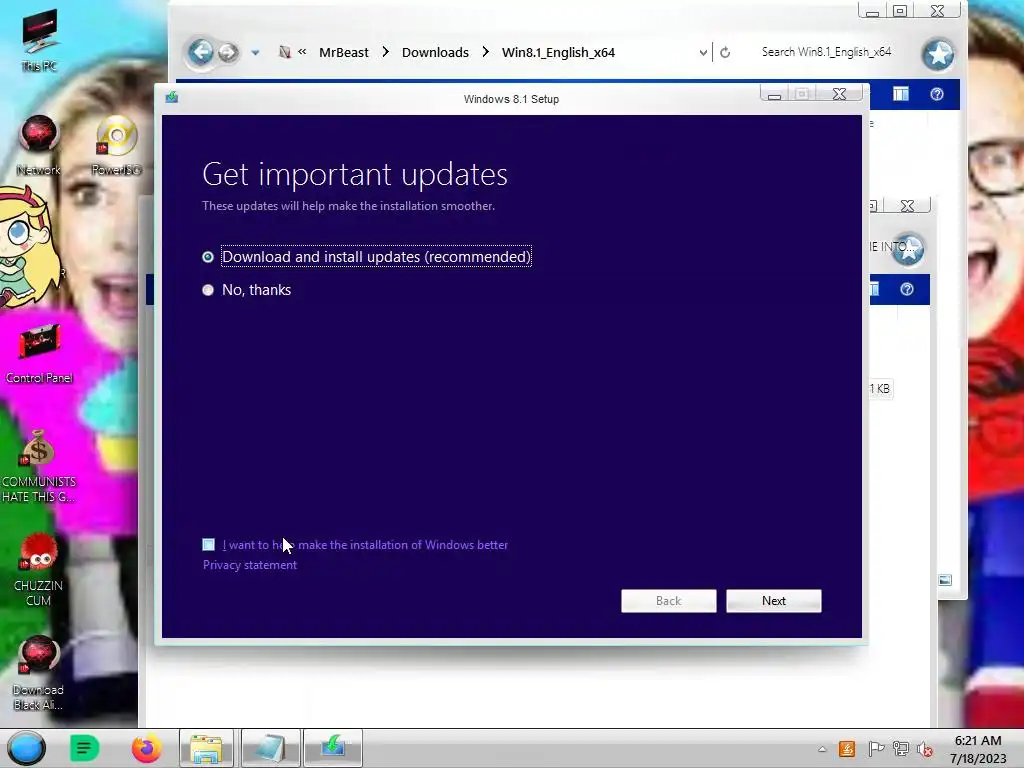Open the Privacy statement link

(249, 565)
